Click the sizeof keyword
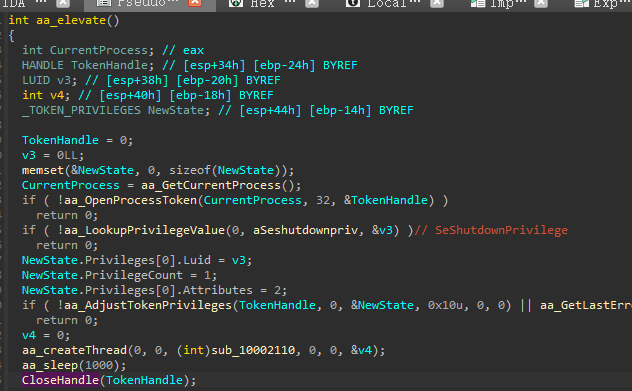 point(190,170)
